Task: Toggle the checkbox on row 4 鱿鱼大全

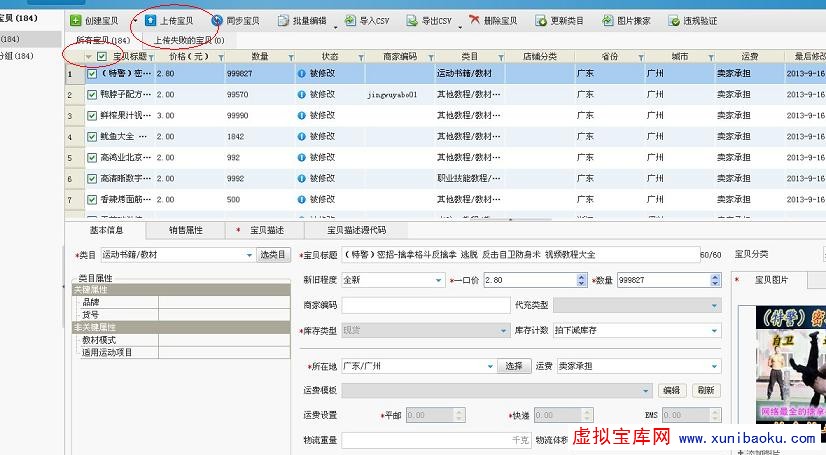Action: pos(92,136)
